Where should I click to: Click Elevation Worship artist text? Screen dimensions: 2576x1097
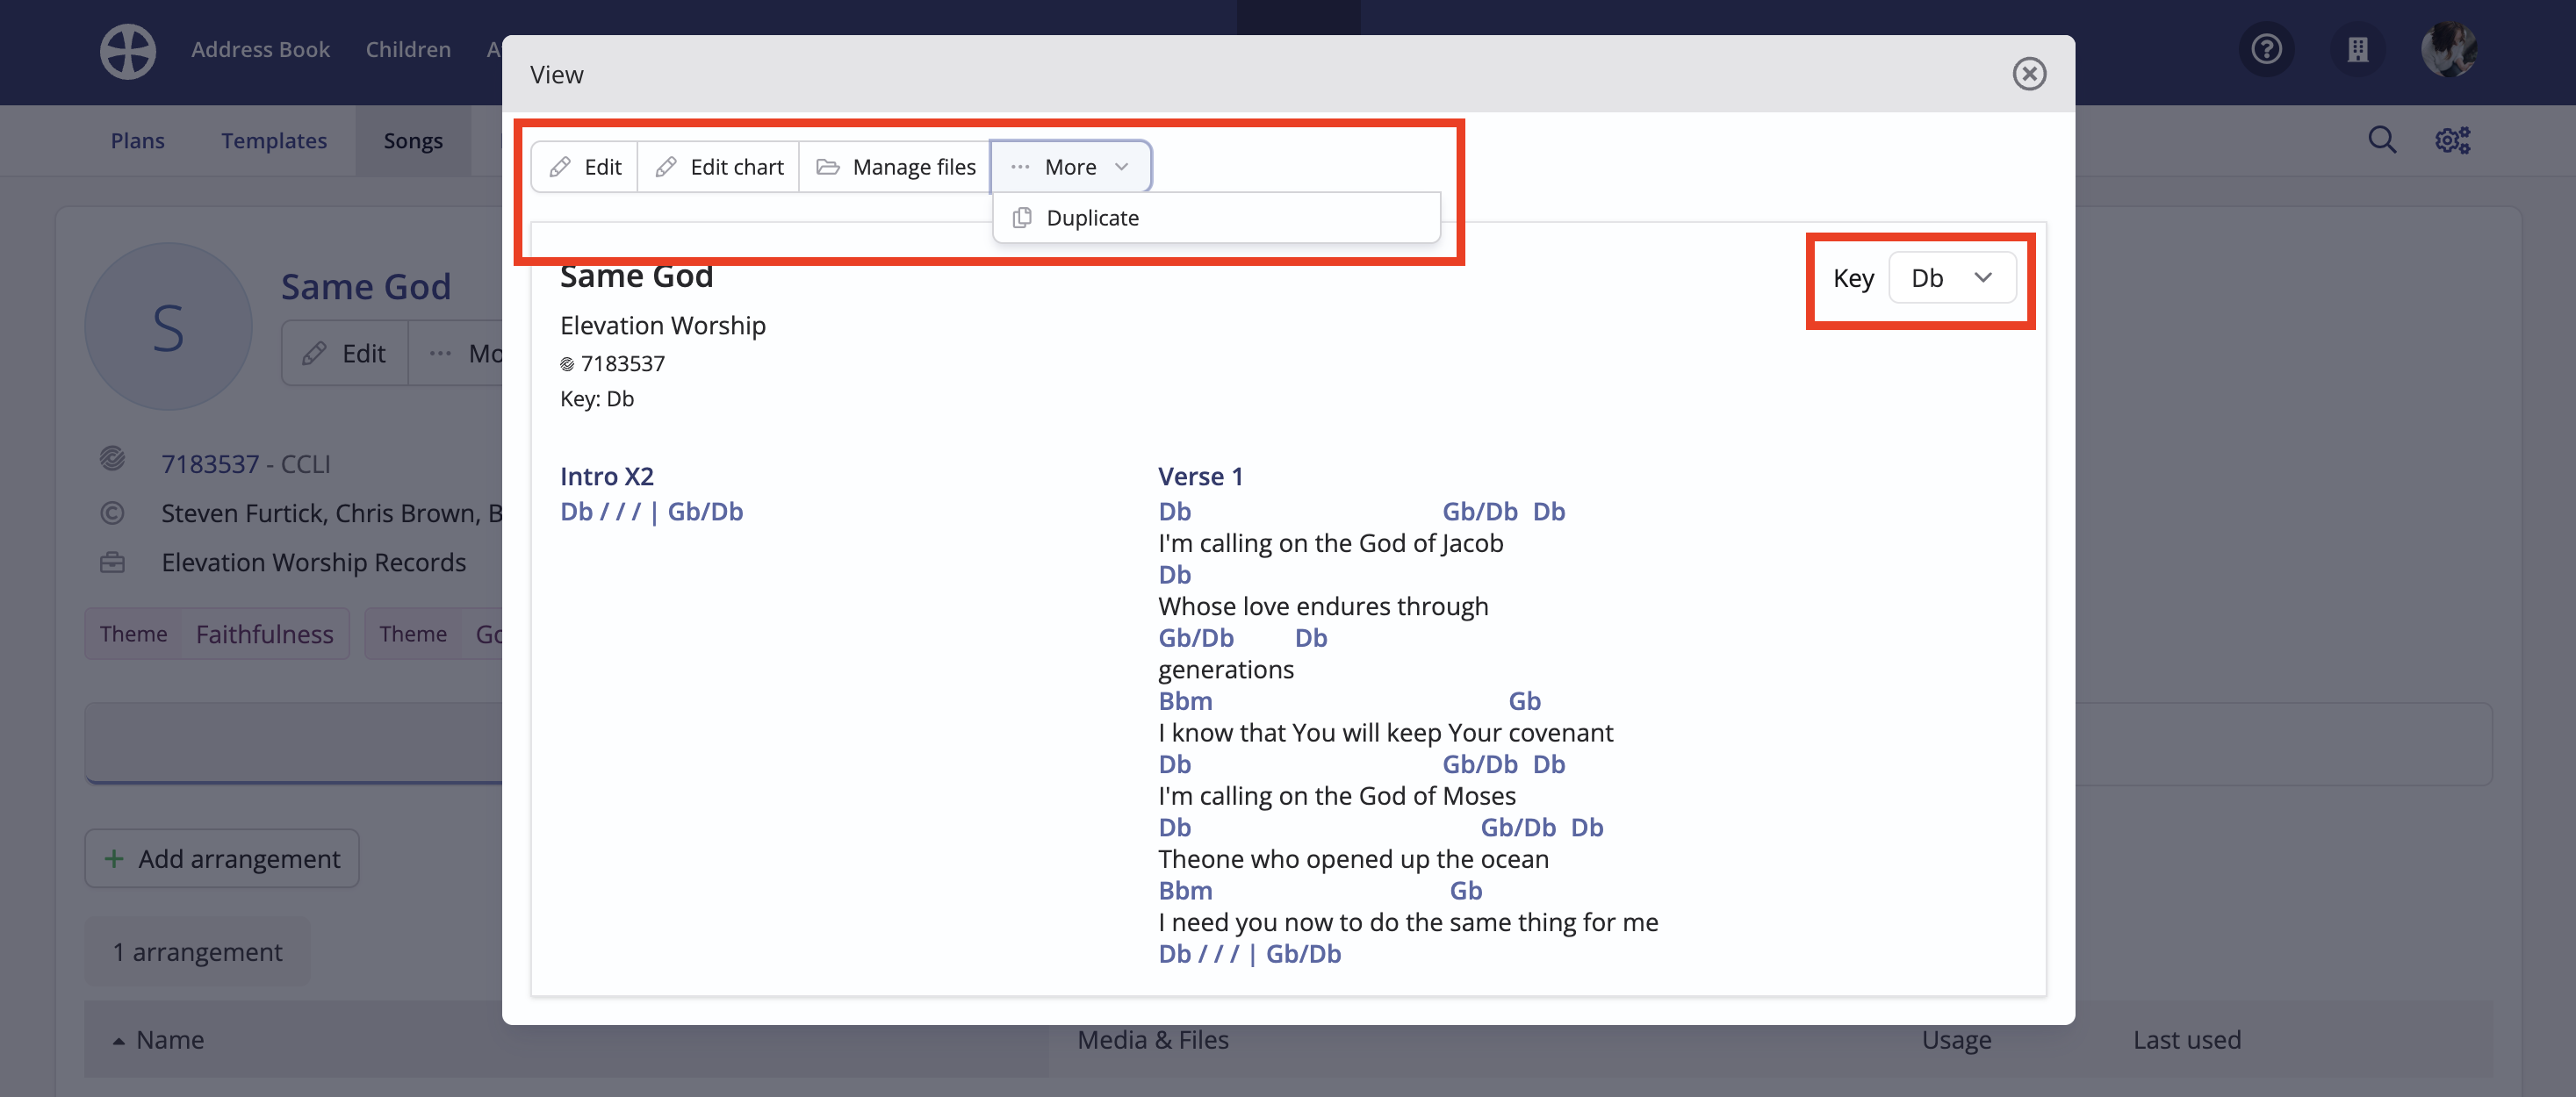pyautogui.click(x=663, y=326)
